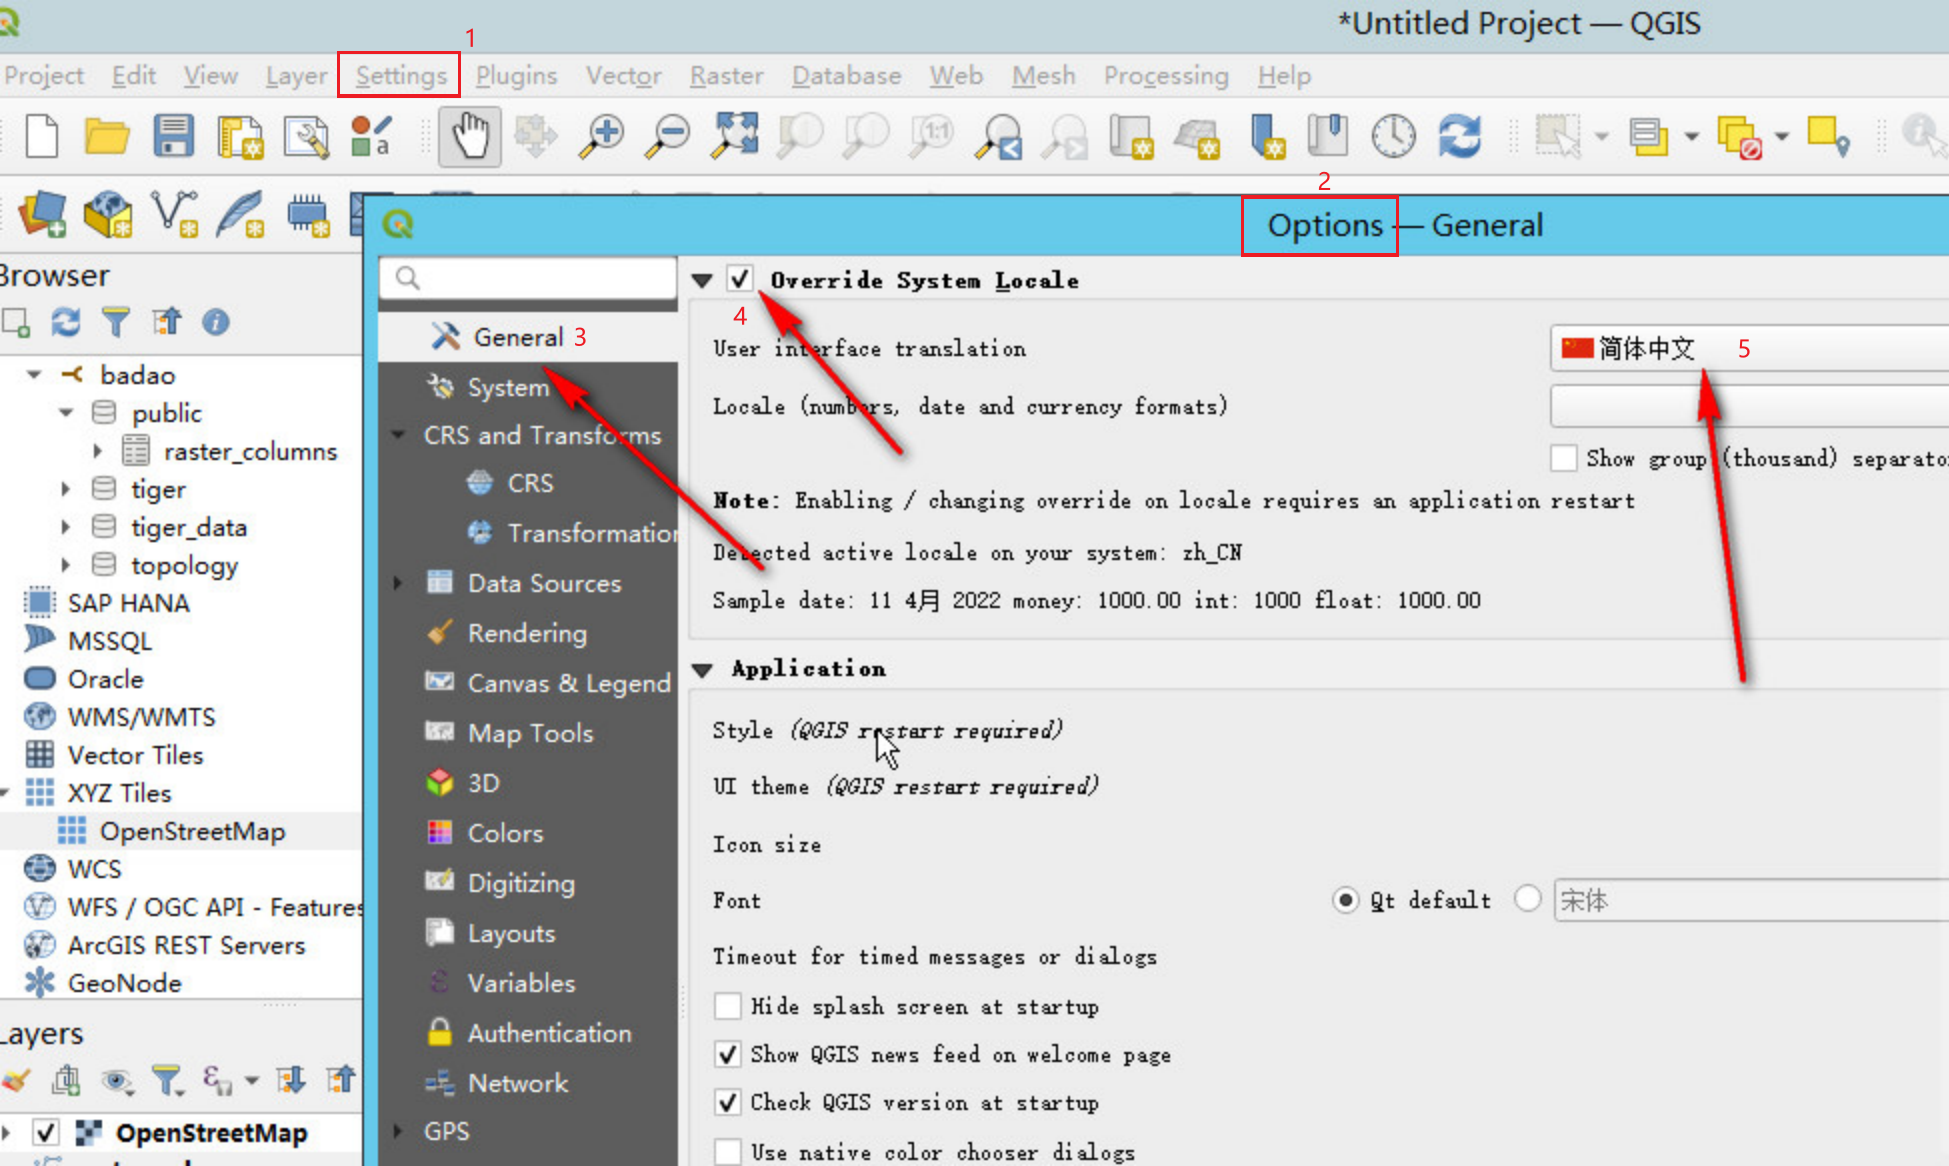The image size is (1949, 1166).
Task: Click New Map View icon
Action: coord(1131,137)
